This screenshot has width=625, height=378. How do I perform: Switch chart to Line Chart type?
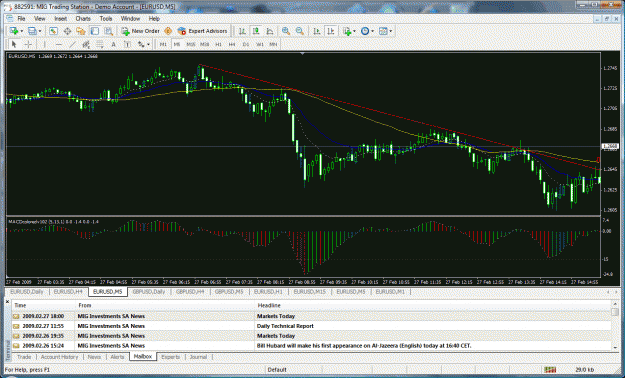pos(270,31)
